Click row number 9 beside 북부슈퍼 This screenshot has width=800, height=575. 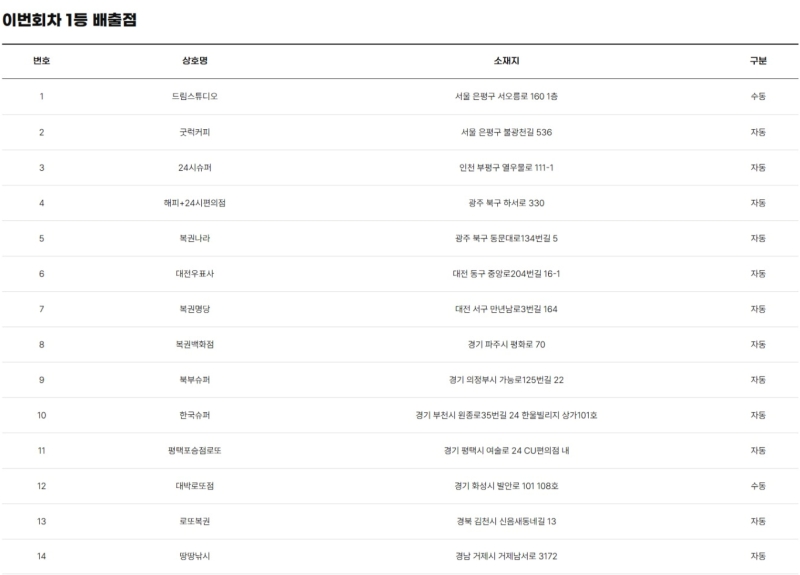(x=41, y=380)
